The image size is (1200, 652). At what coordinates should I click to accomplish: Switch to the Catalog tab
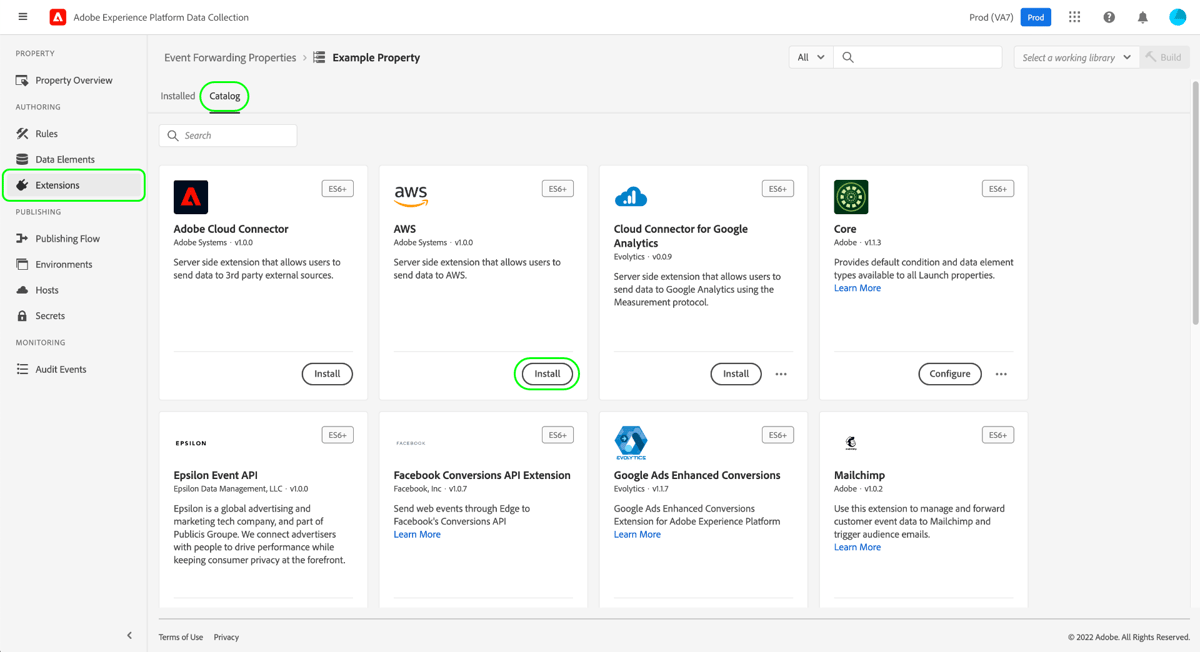(x=224, y=96)
